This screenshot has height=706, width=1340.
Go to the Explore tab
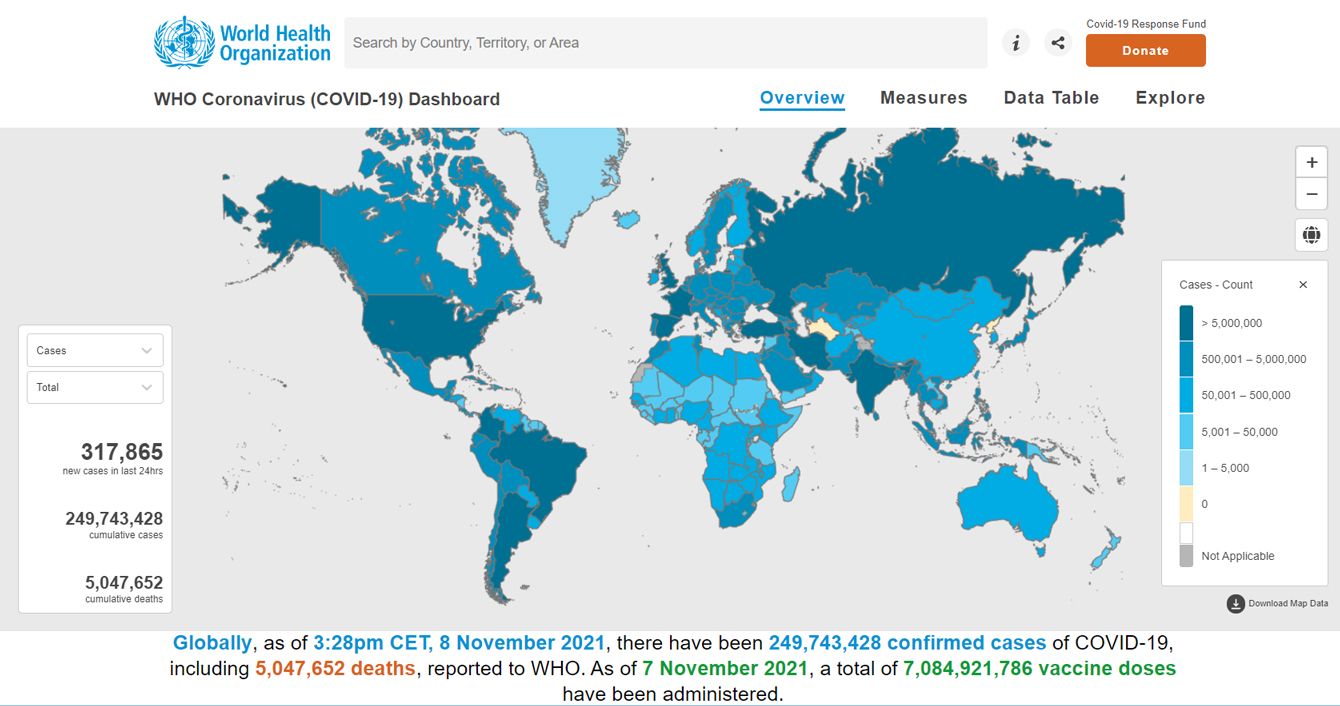point(1170,98)
